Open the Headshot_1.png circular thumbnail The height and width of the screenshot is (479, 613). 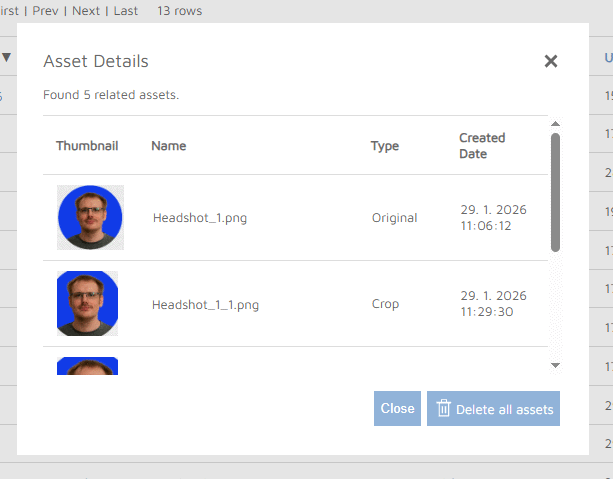(90, 217)
